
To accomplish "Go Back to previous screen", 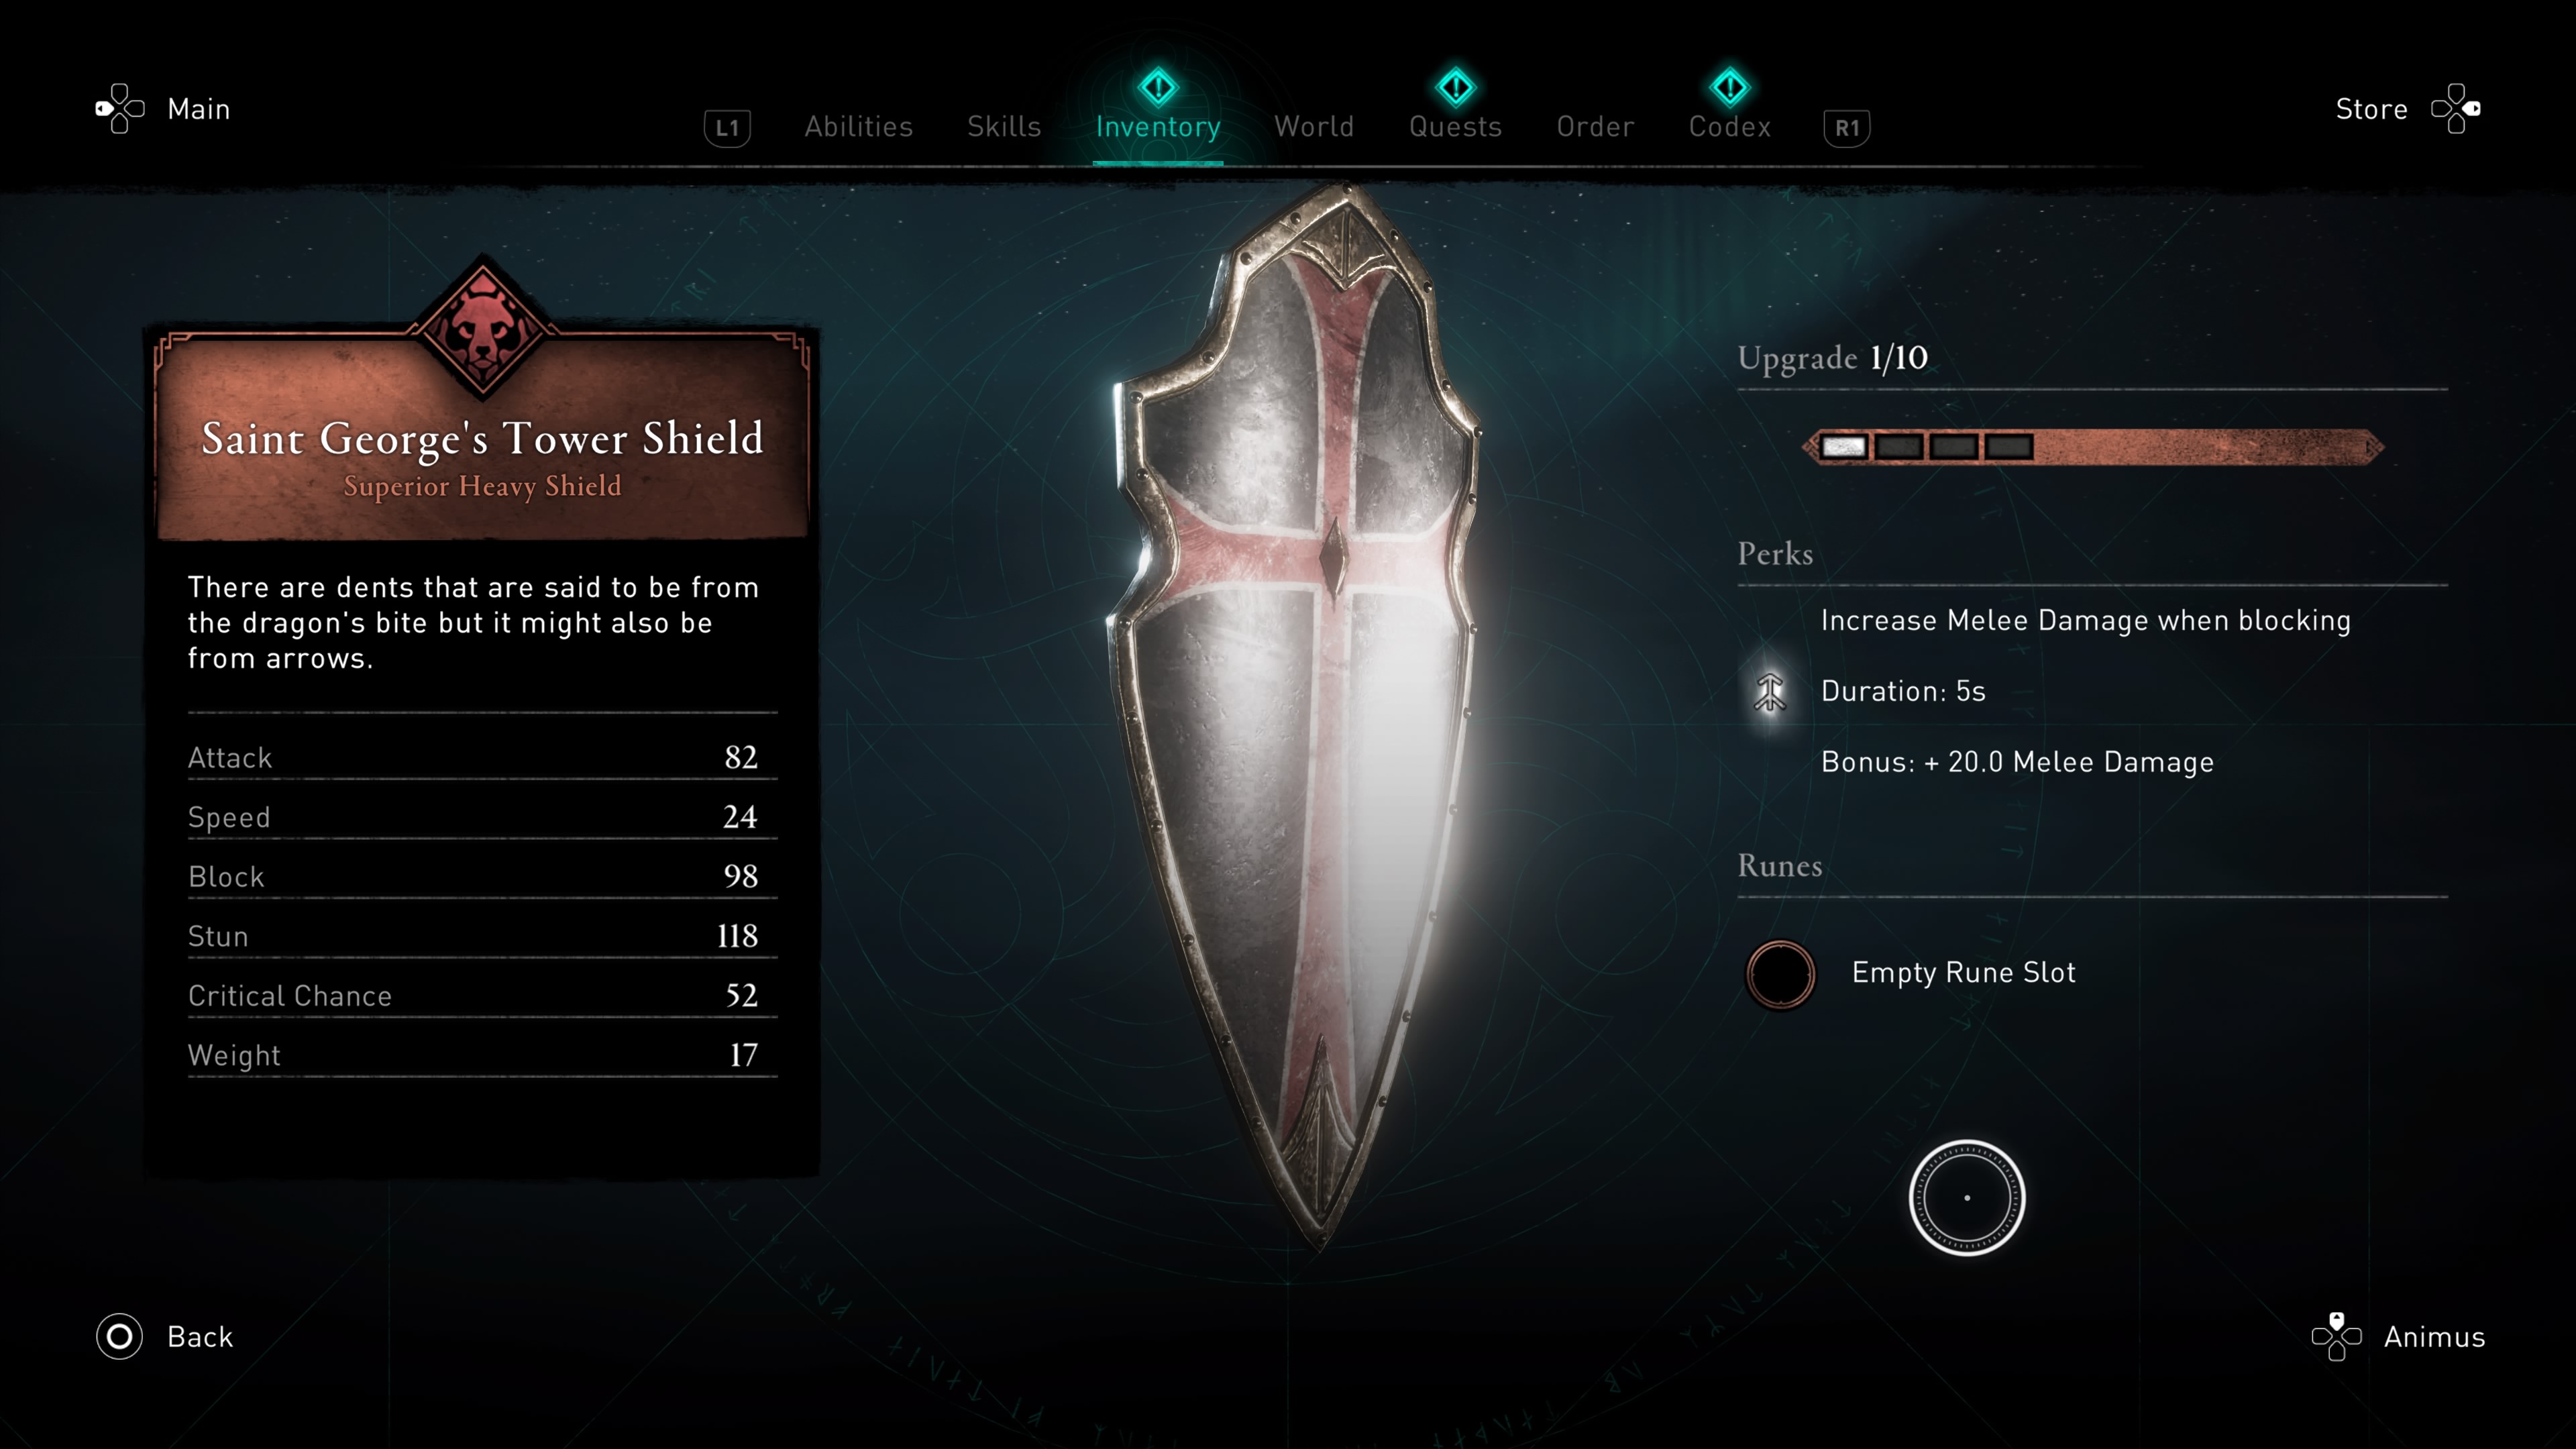I will (x=200, y=1337).
